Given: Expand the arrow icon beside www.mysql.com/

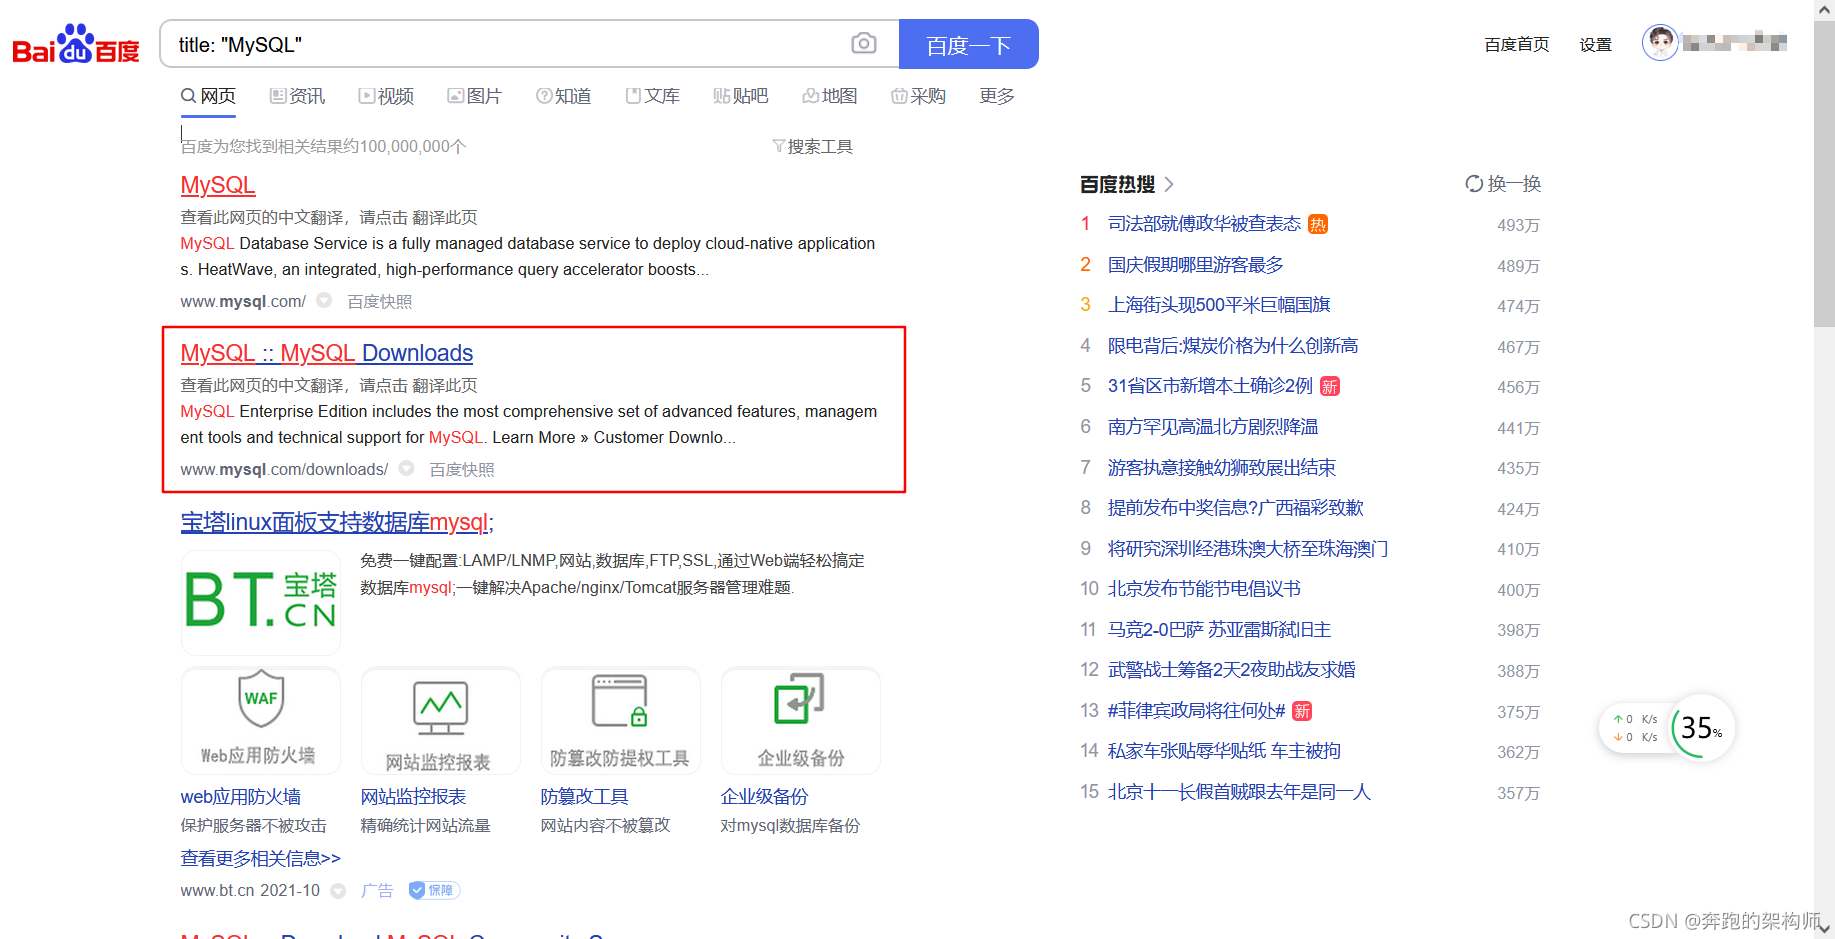Looking at the screenshot, I should coord(324,300).
